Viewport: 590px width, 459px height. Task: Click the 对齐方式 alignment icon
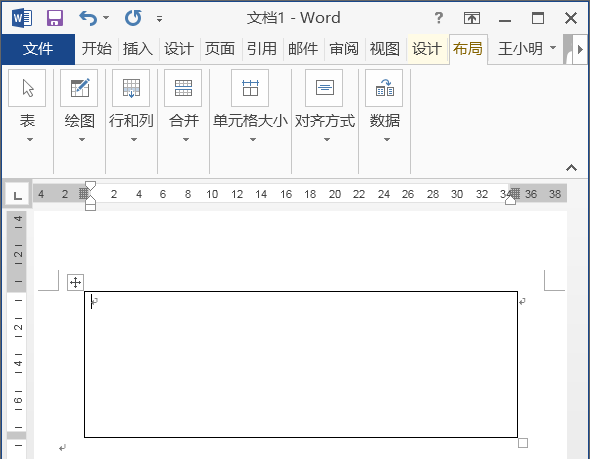(x=324, y=88)
